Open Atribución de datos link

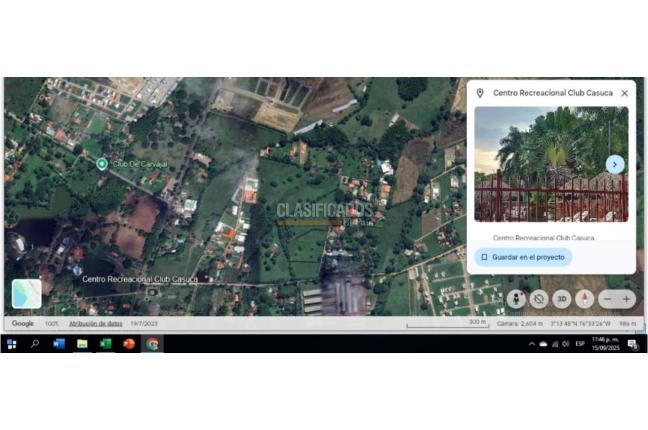pyautogui.click(x=95, y=324)
